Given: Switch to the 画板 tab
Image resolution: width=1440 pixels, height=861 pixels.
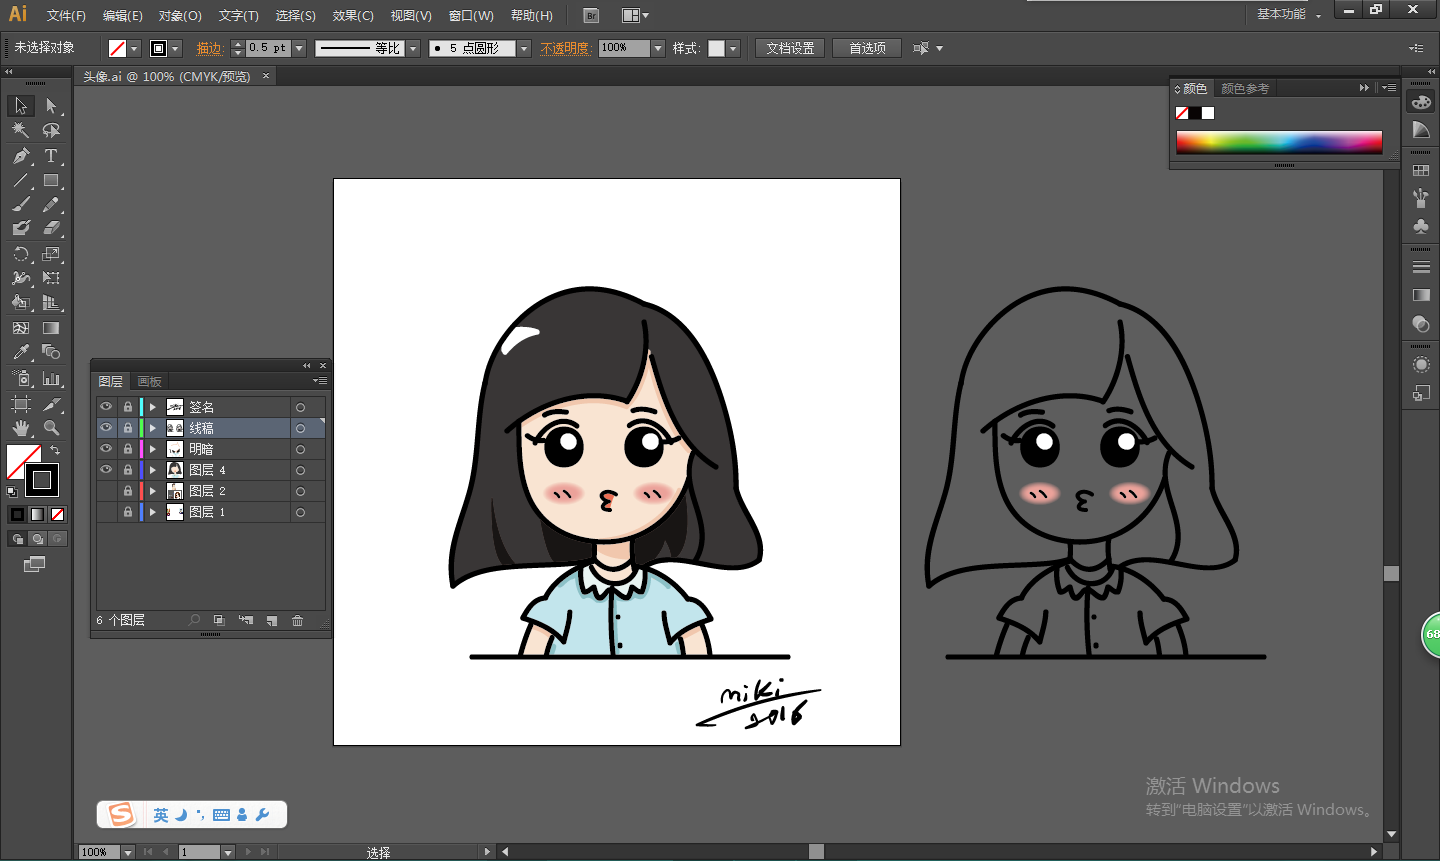Looking at the screenshot, I should pos(150,381).
